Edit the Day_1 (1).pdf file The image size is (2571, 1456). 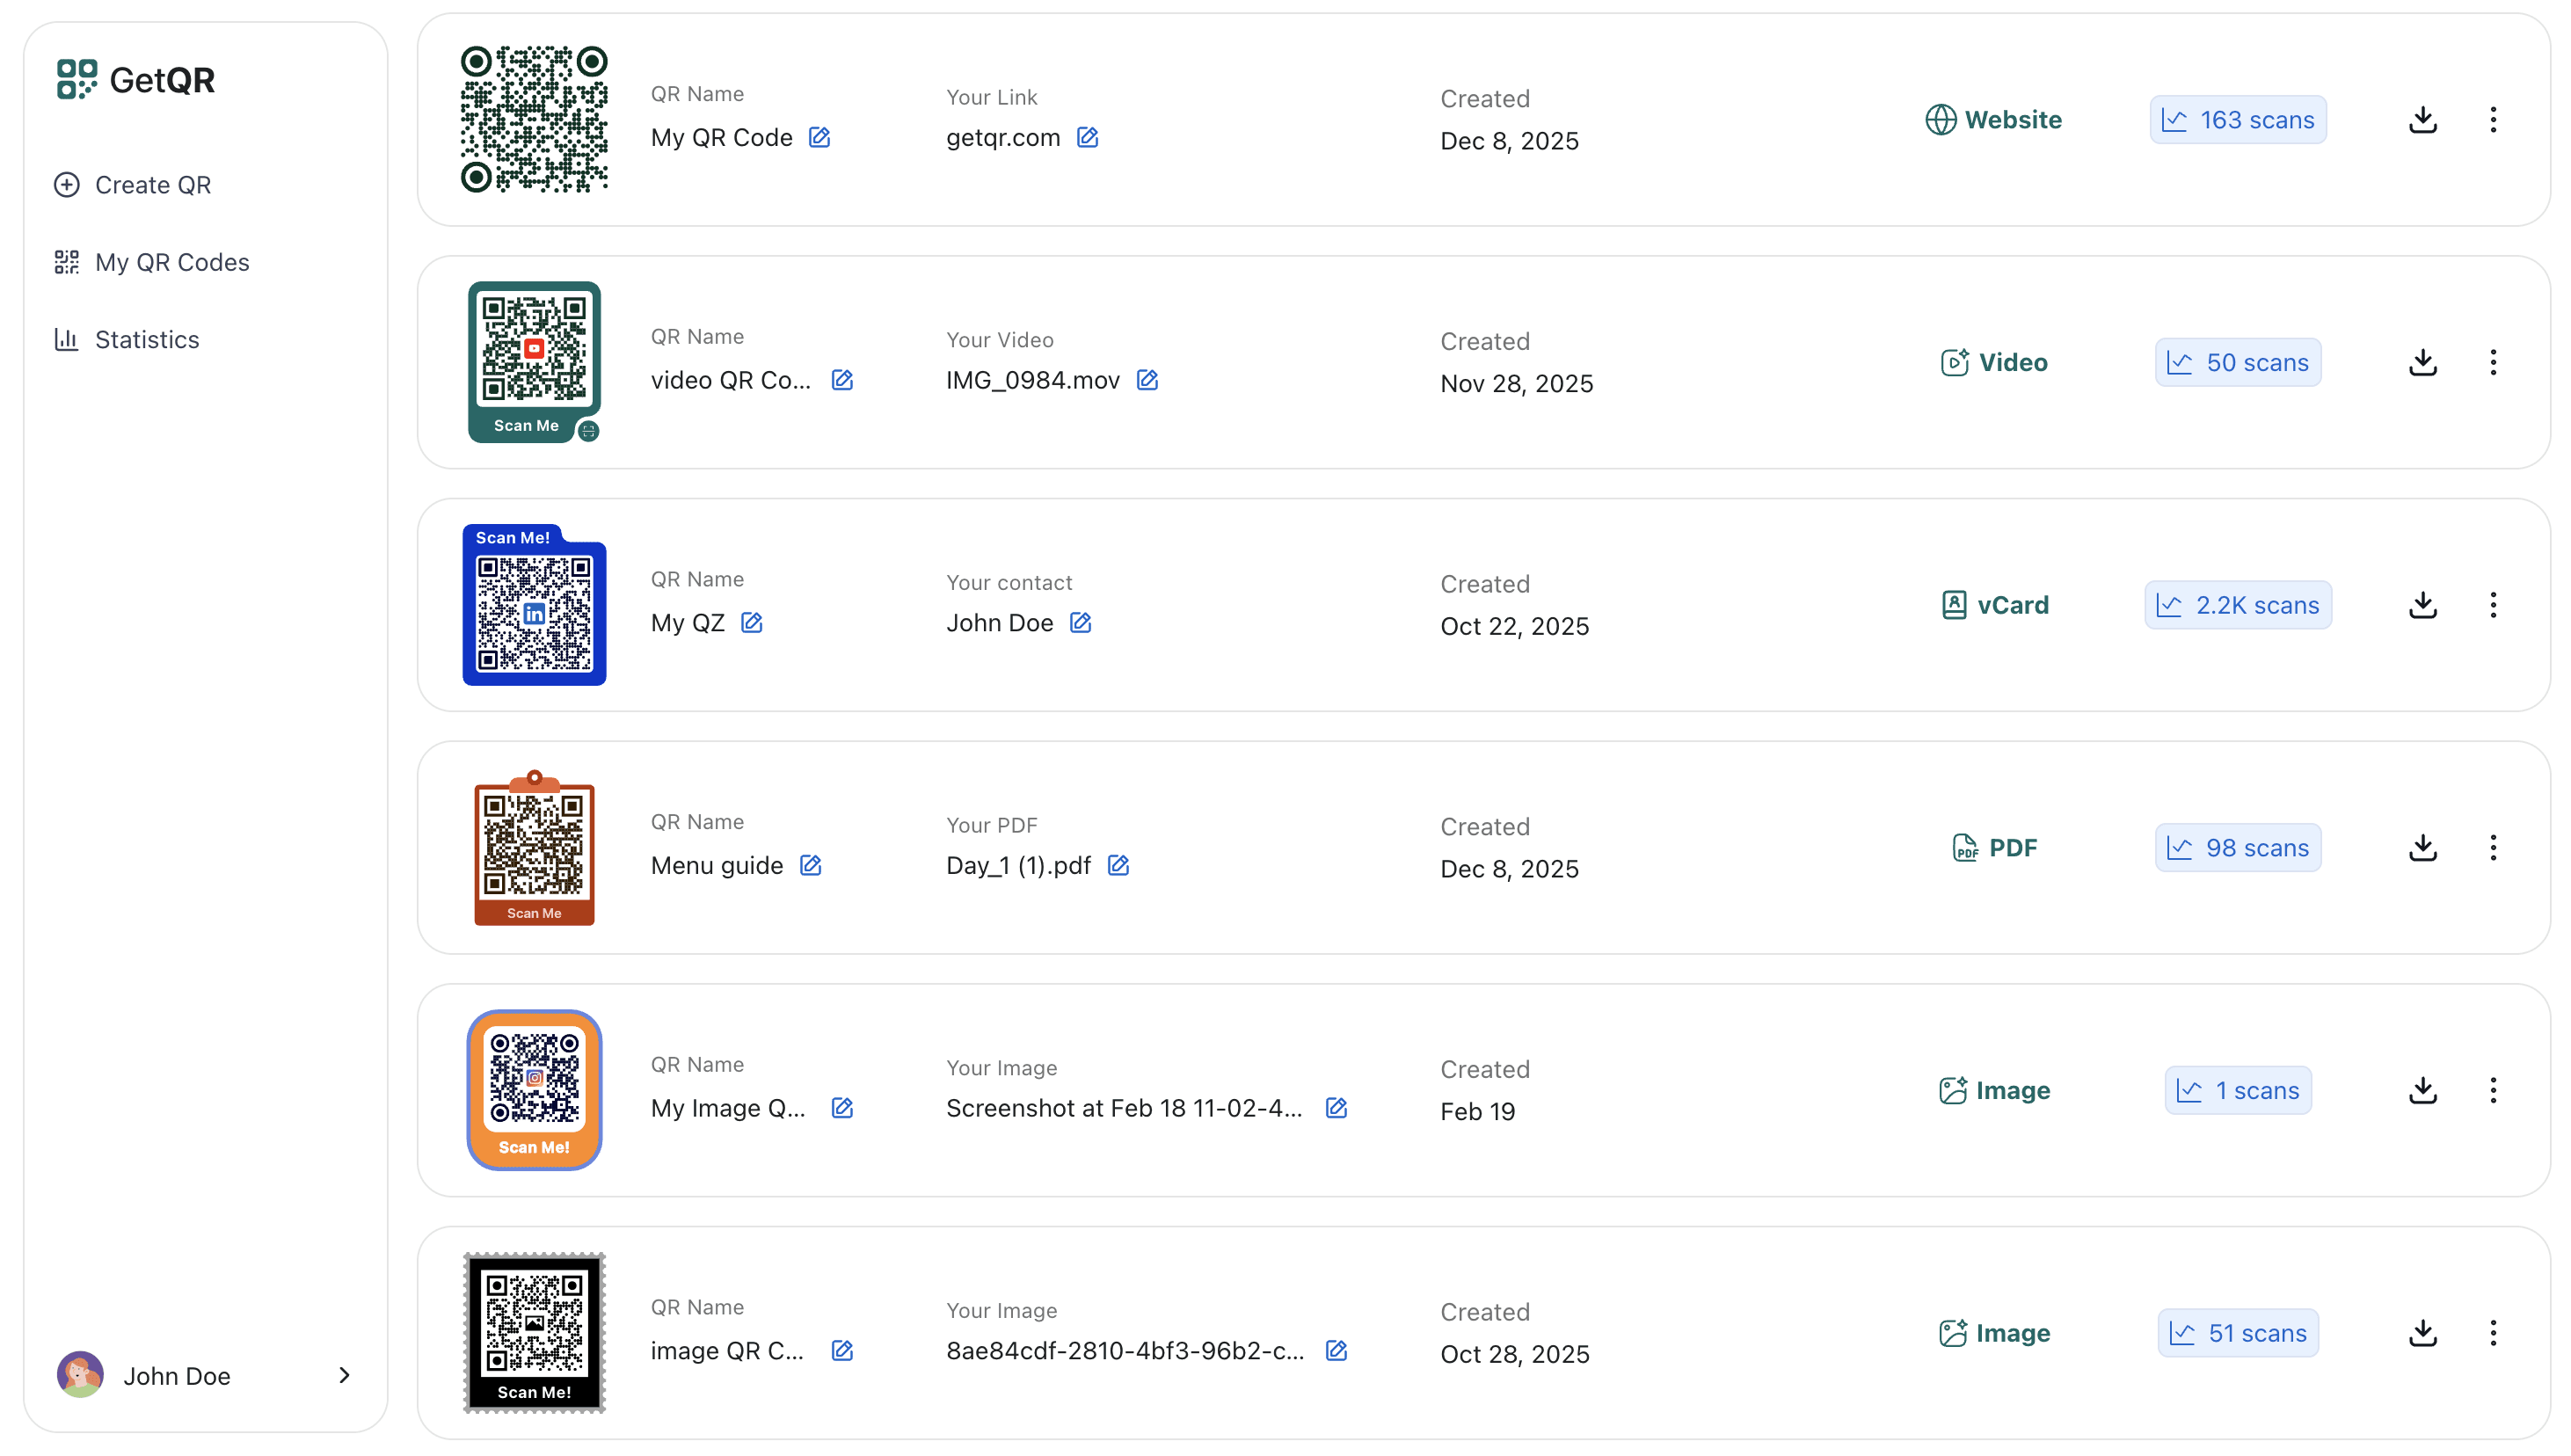(1118, 865)
